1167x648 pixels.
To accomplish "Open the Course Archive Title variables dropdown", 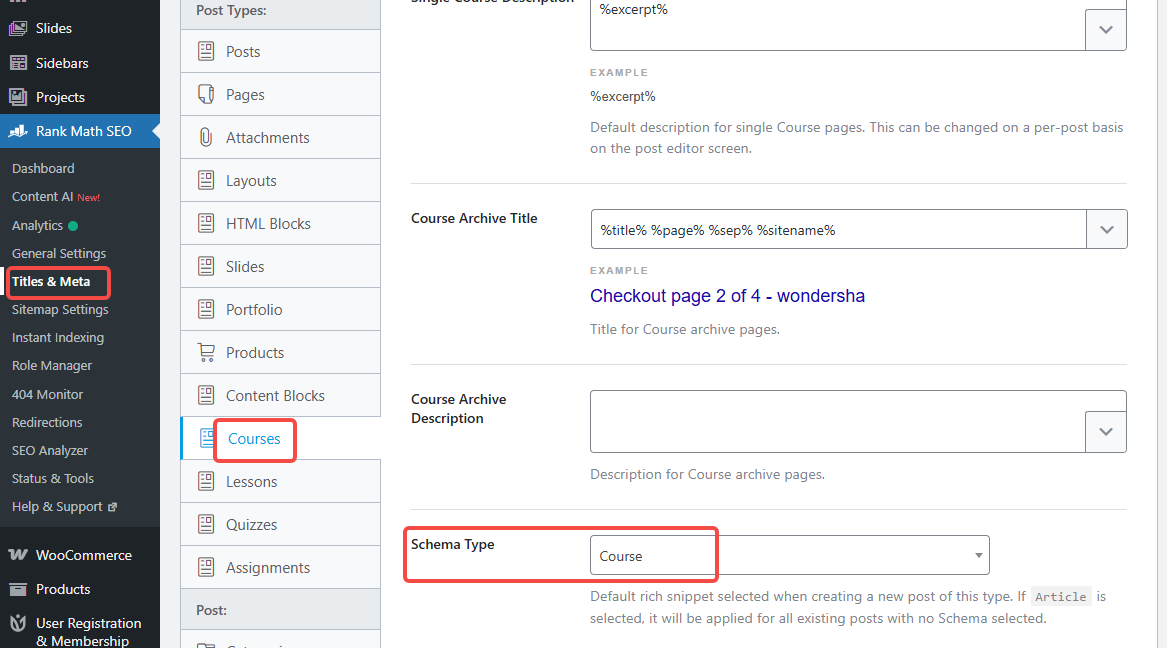I will pos(1106,229).
